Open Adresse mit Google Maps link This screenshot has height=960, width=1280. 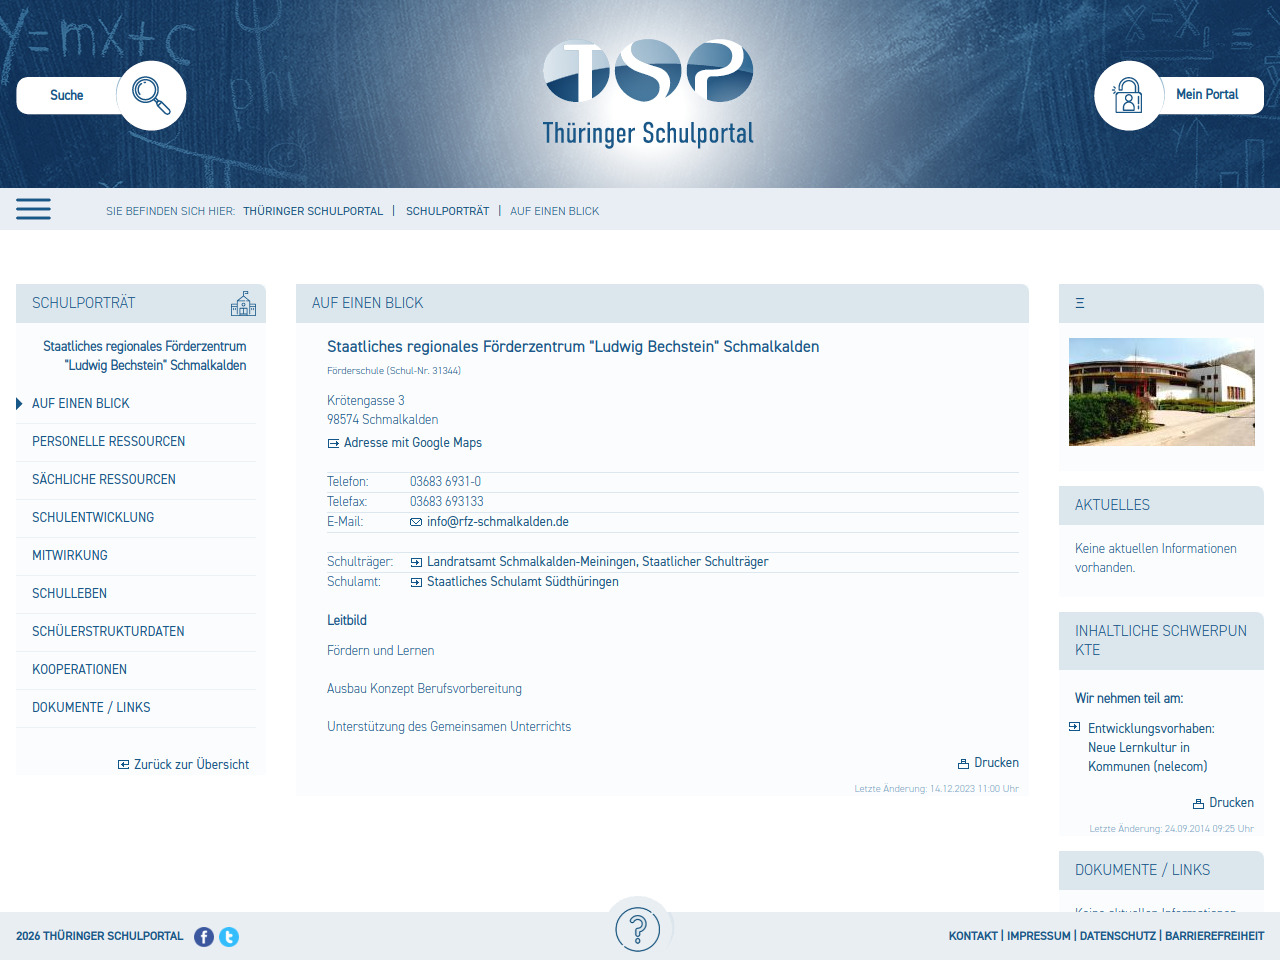(x=412, y=443)
